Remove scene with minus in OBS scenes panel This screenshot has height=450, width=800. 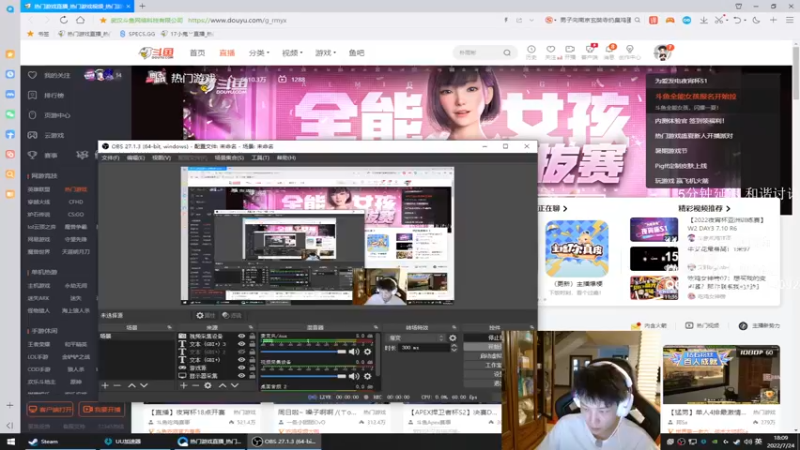[x=117, y=386]
